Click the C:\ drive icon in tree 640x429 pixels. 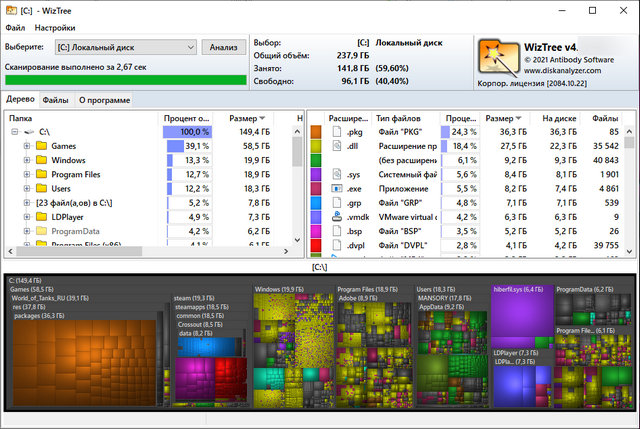coord(28,132)
